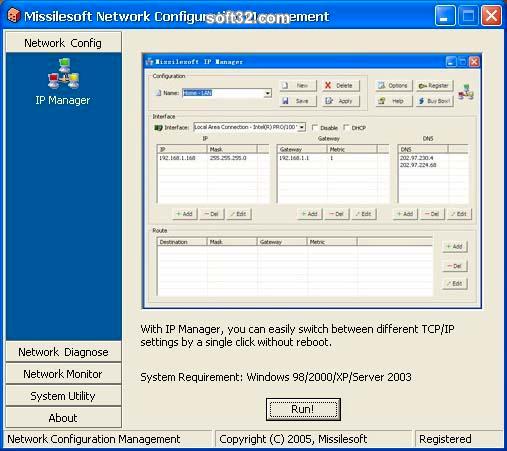Click Del under the IP list

coord(212,214)
